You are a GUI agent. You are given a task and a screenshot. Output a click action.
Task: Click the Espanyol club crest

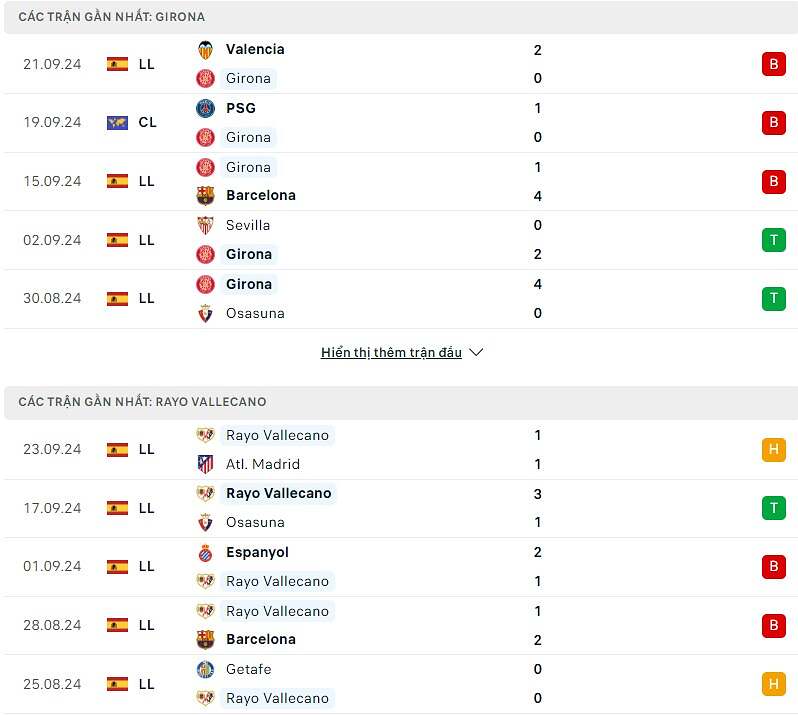click(205, 553)
